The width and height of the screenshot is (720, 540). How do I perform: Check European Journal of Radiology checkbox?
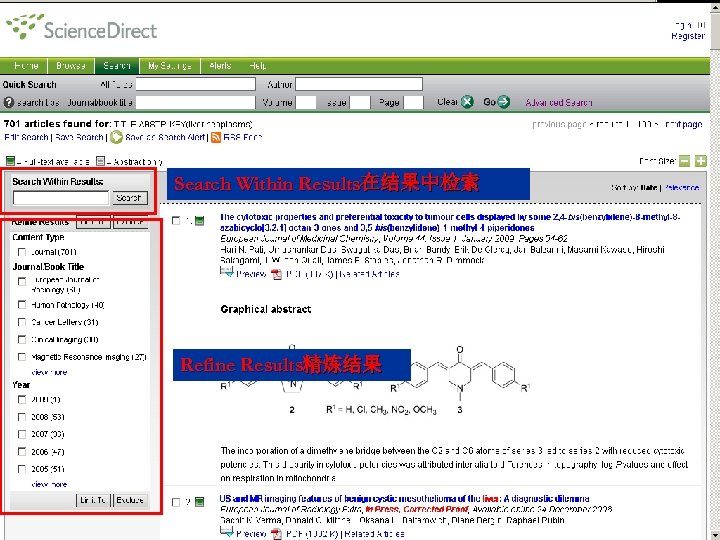(x=22, y=281)
